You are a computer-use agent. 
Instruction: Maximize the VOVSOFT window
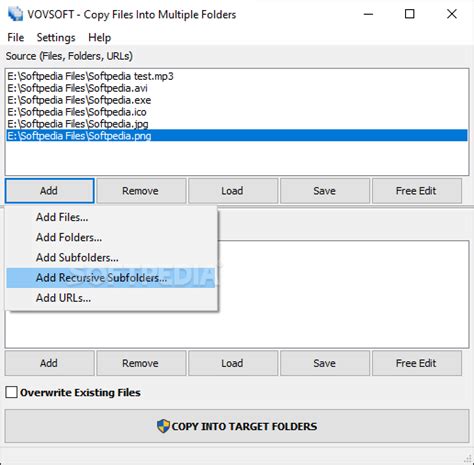coord(410,14)
